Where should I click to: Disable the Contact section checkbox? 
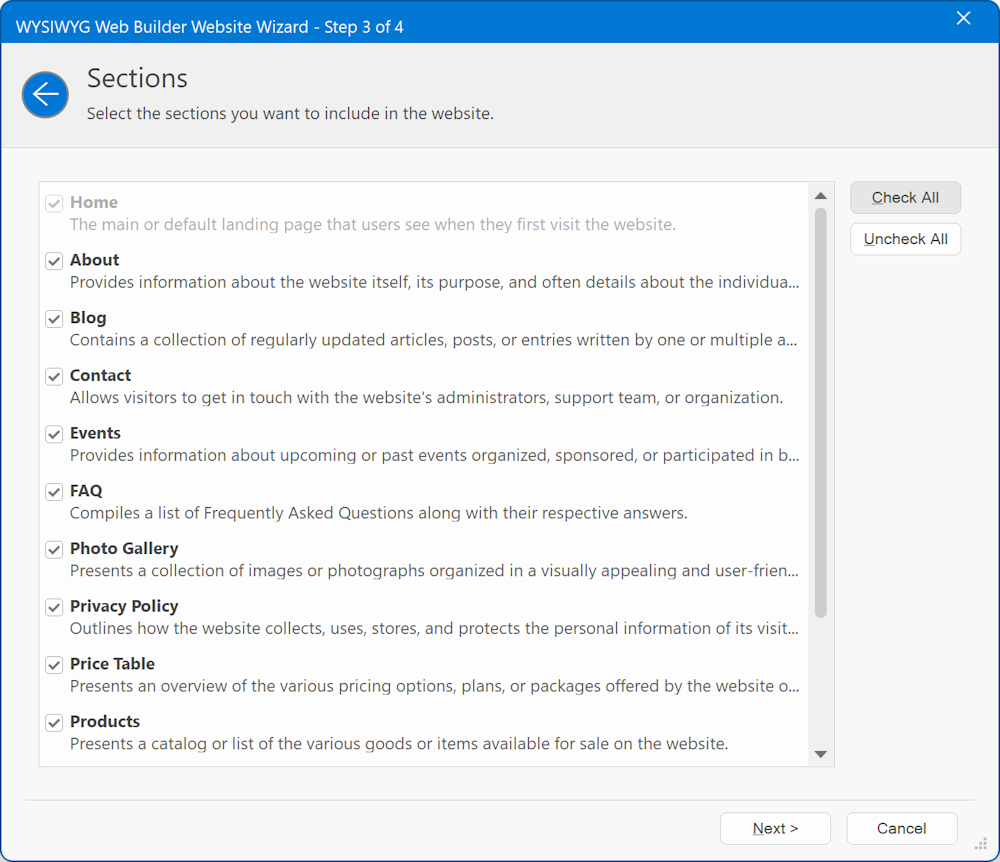coord(54,377)
